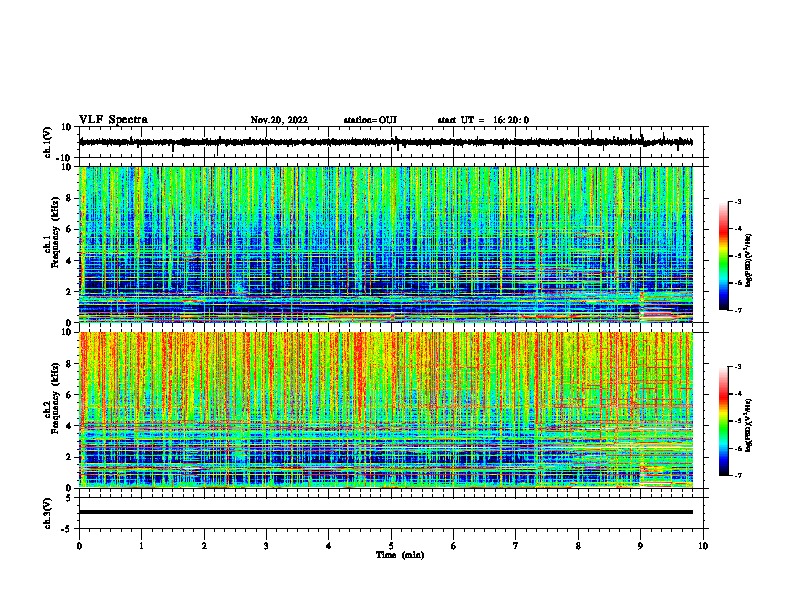Click the "8" kHz tick on ch.1 frequency axis
Viewport: 792px width, 612px height.
click(x=70, y=198)
